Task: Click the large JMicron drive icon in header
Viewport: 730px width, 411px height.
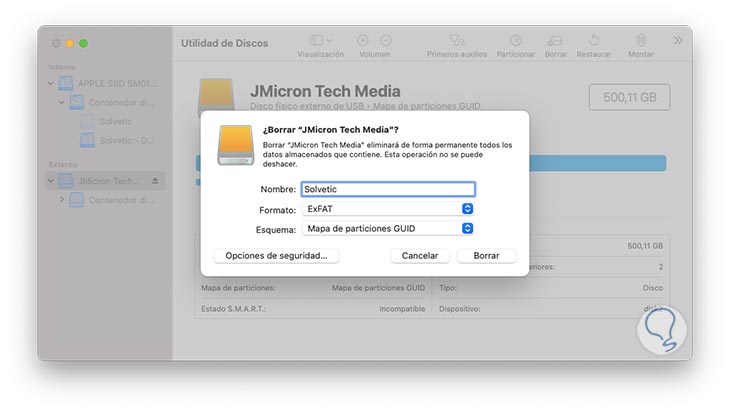Action: (x=216, y=96)
